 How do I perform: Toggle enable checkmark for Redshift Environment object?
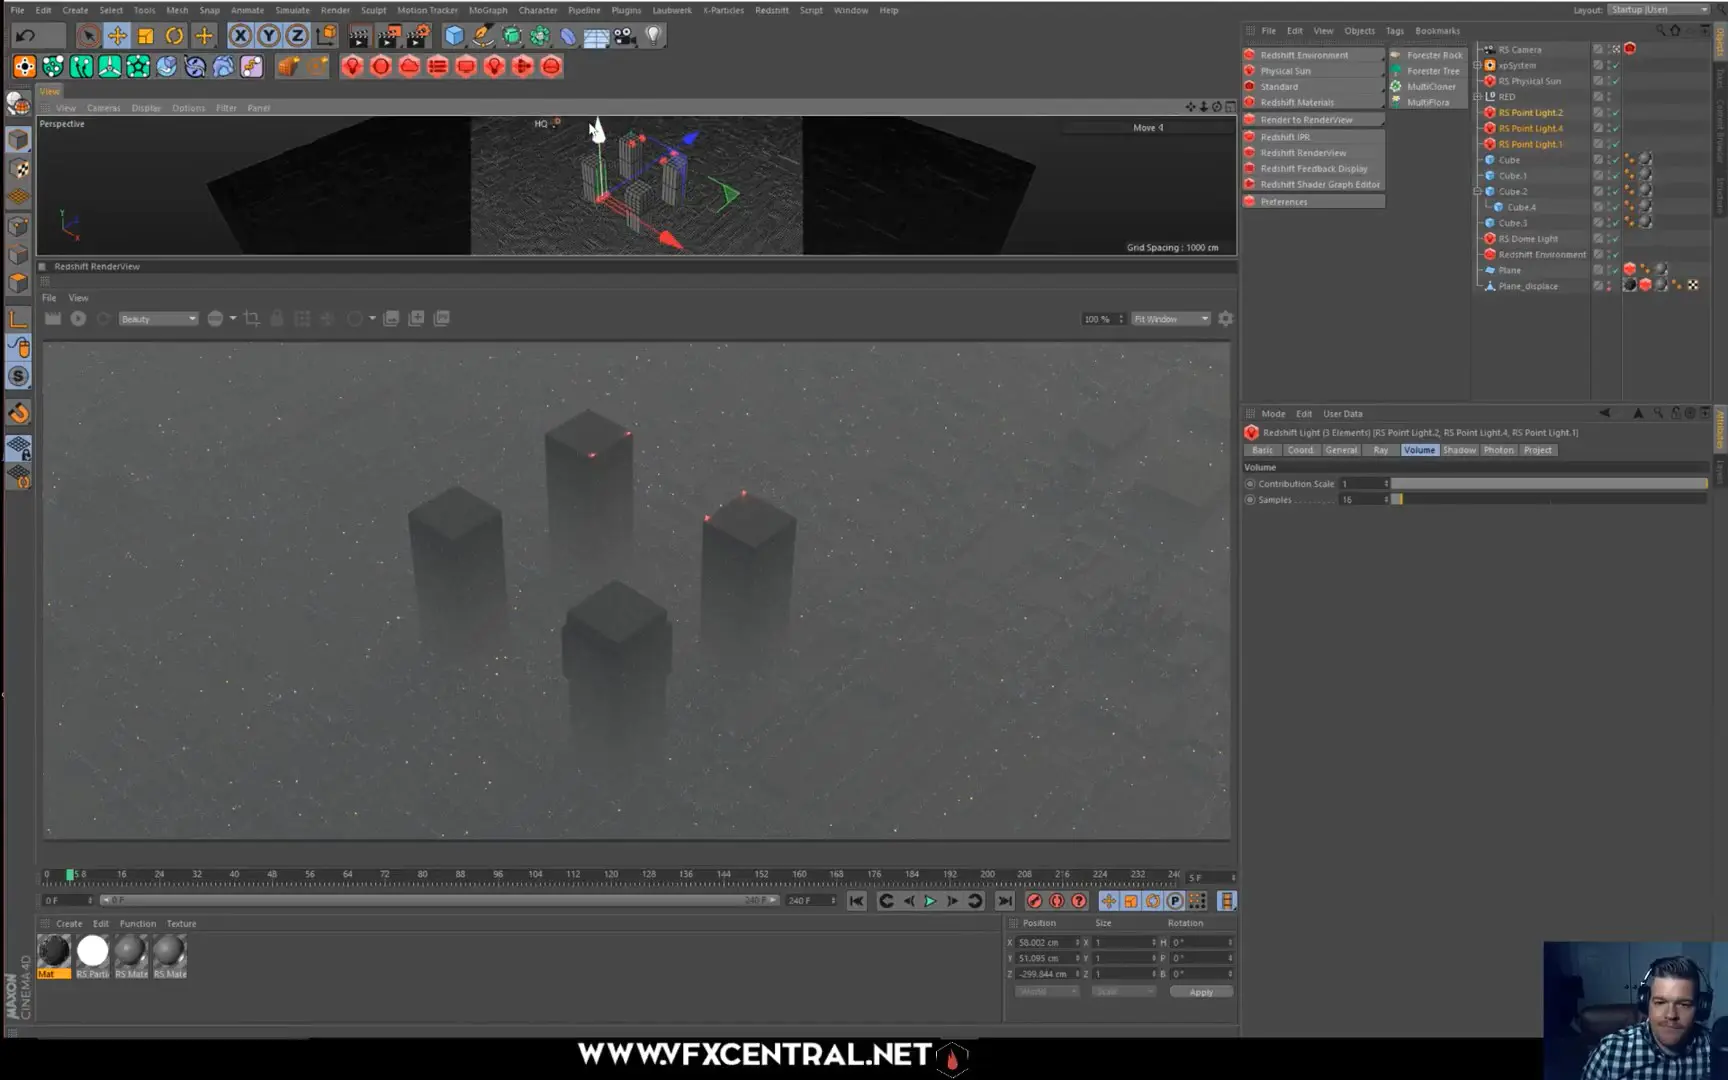1614,254
